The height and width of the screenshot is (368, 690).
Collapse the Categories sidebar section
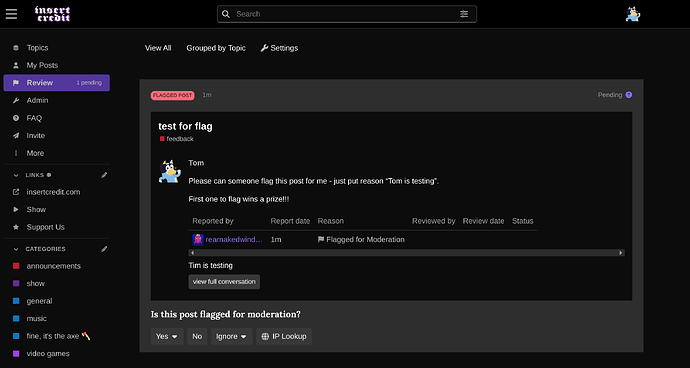(16, 249)
